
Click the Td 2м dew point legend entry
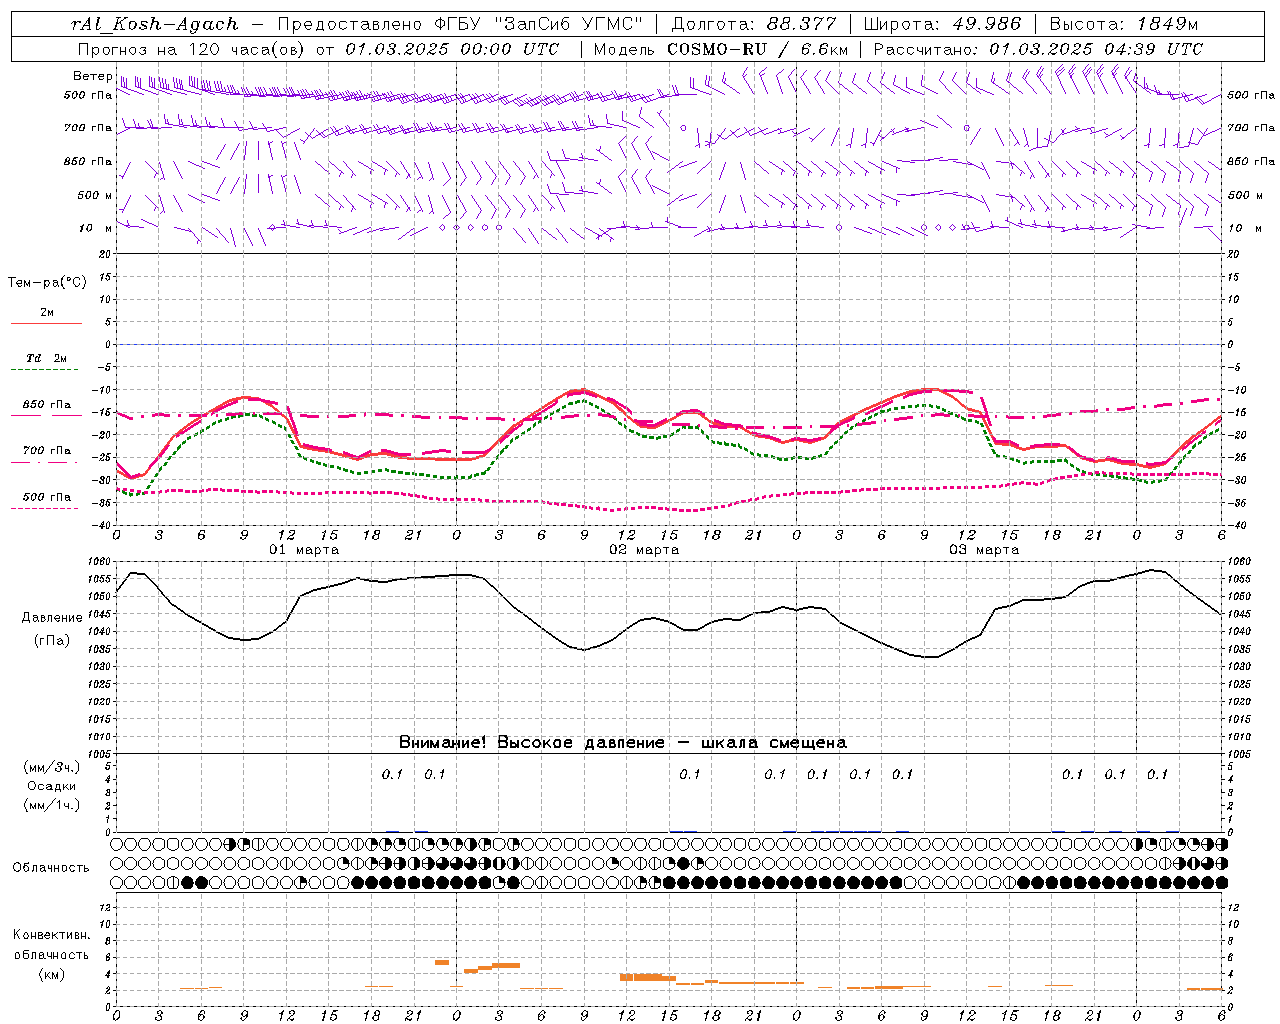click(x=46, y=358)
